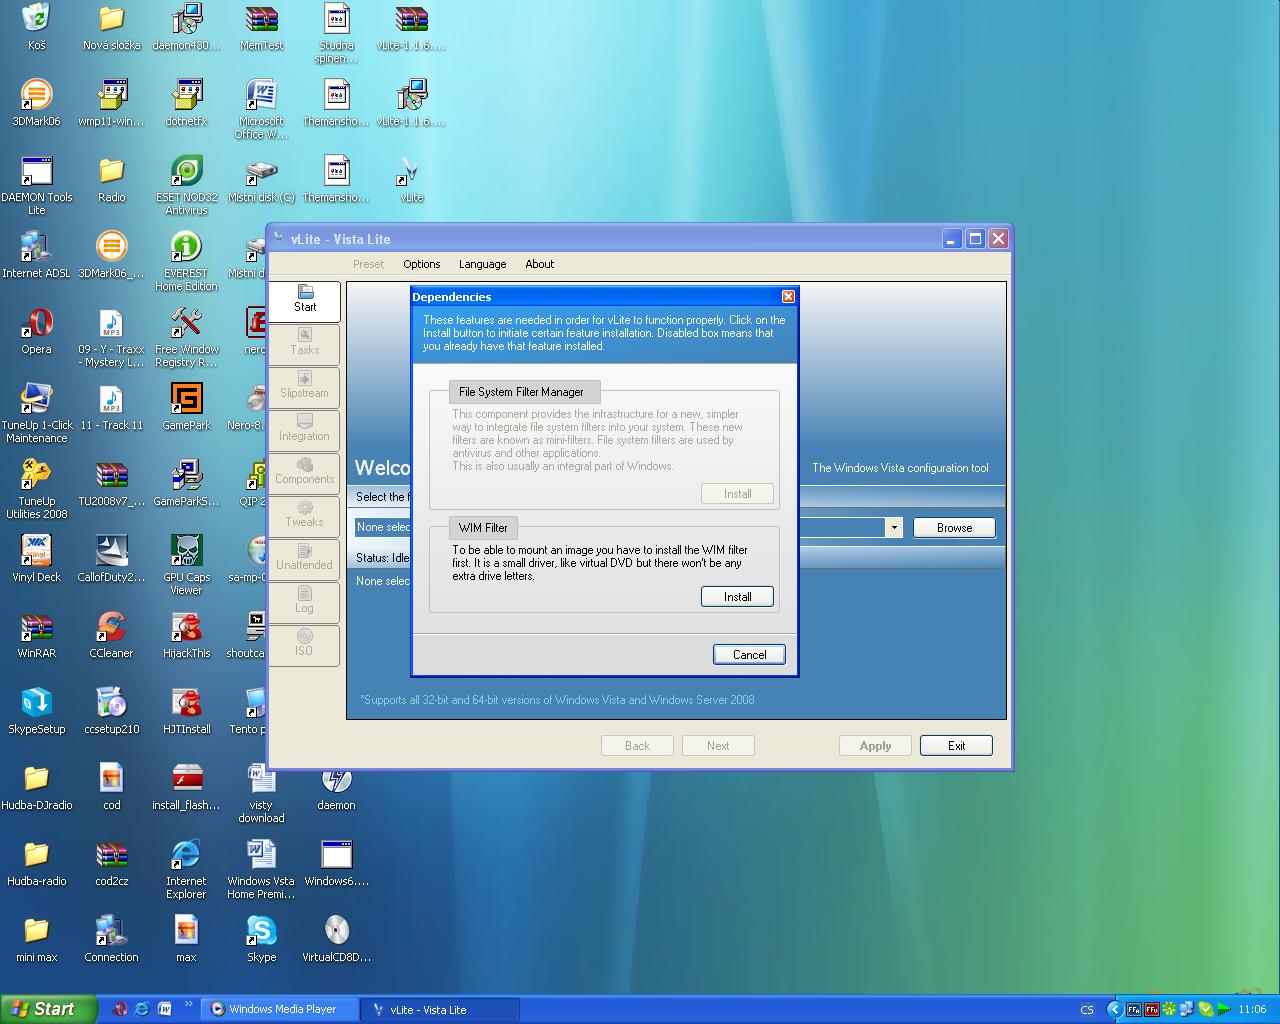1280x1024 pixels.
Task: Select the GamePark desktop icon
Action: [x=187, y=407]
